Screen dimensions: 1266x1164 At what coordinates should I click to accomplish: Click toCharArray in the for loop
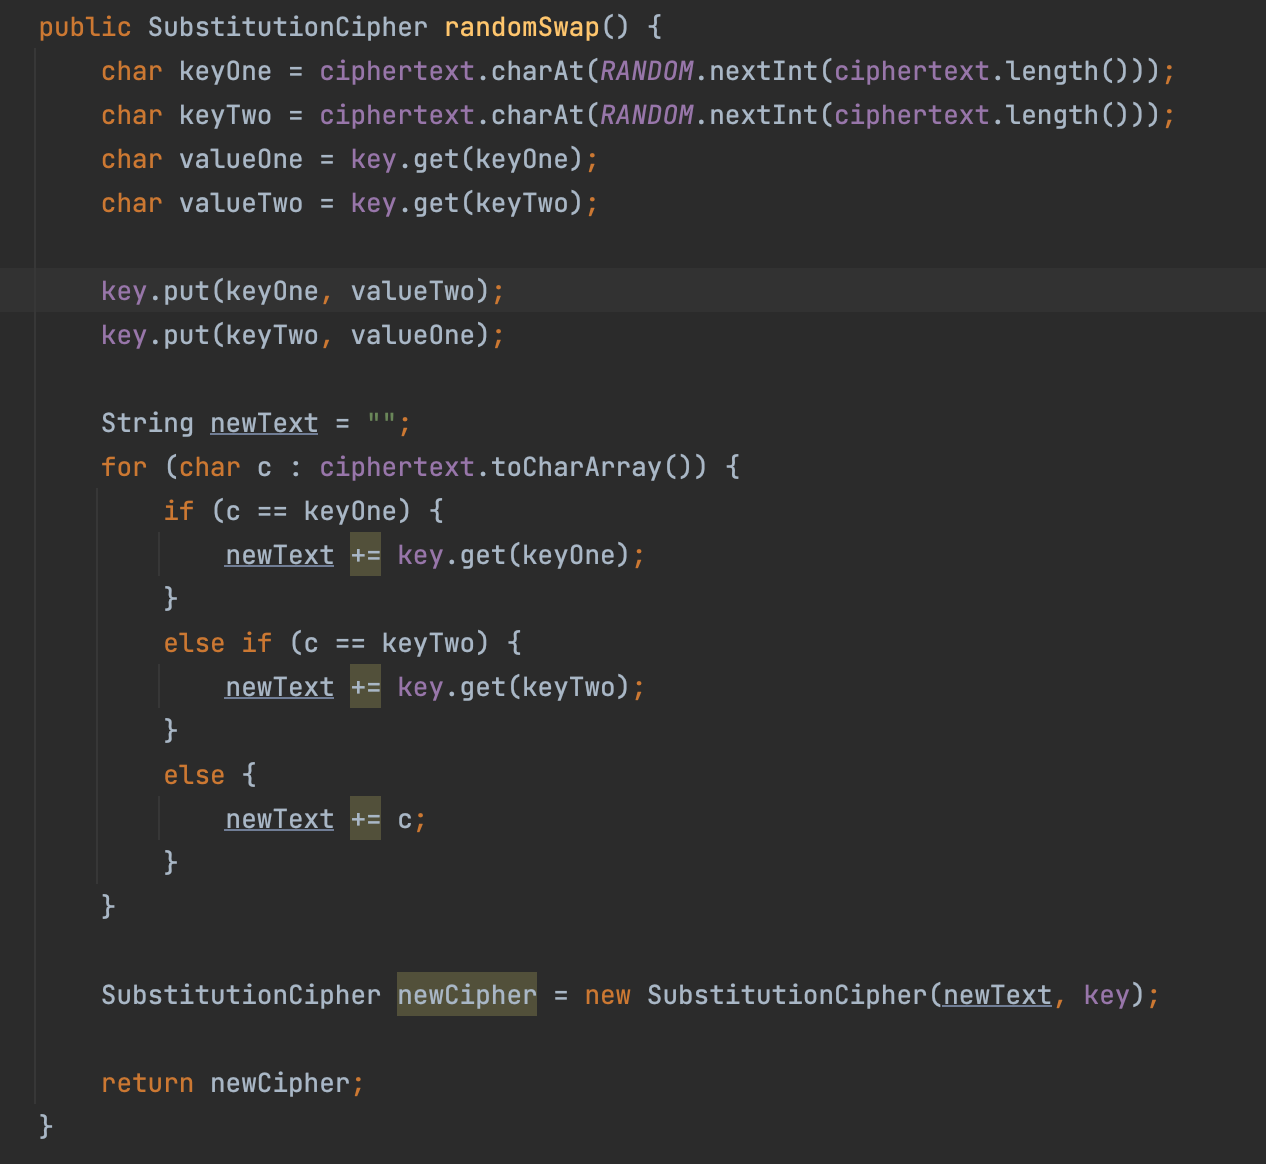576,467
